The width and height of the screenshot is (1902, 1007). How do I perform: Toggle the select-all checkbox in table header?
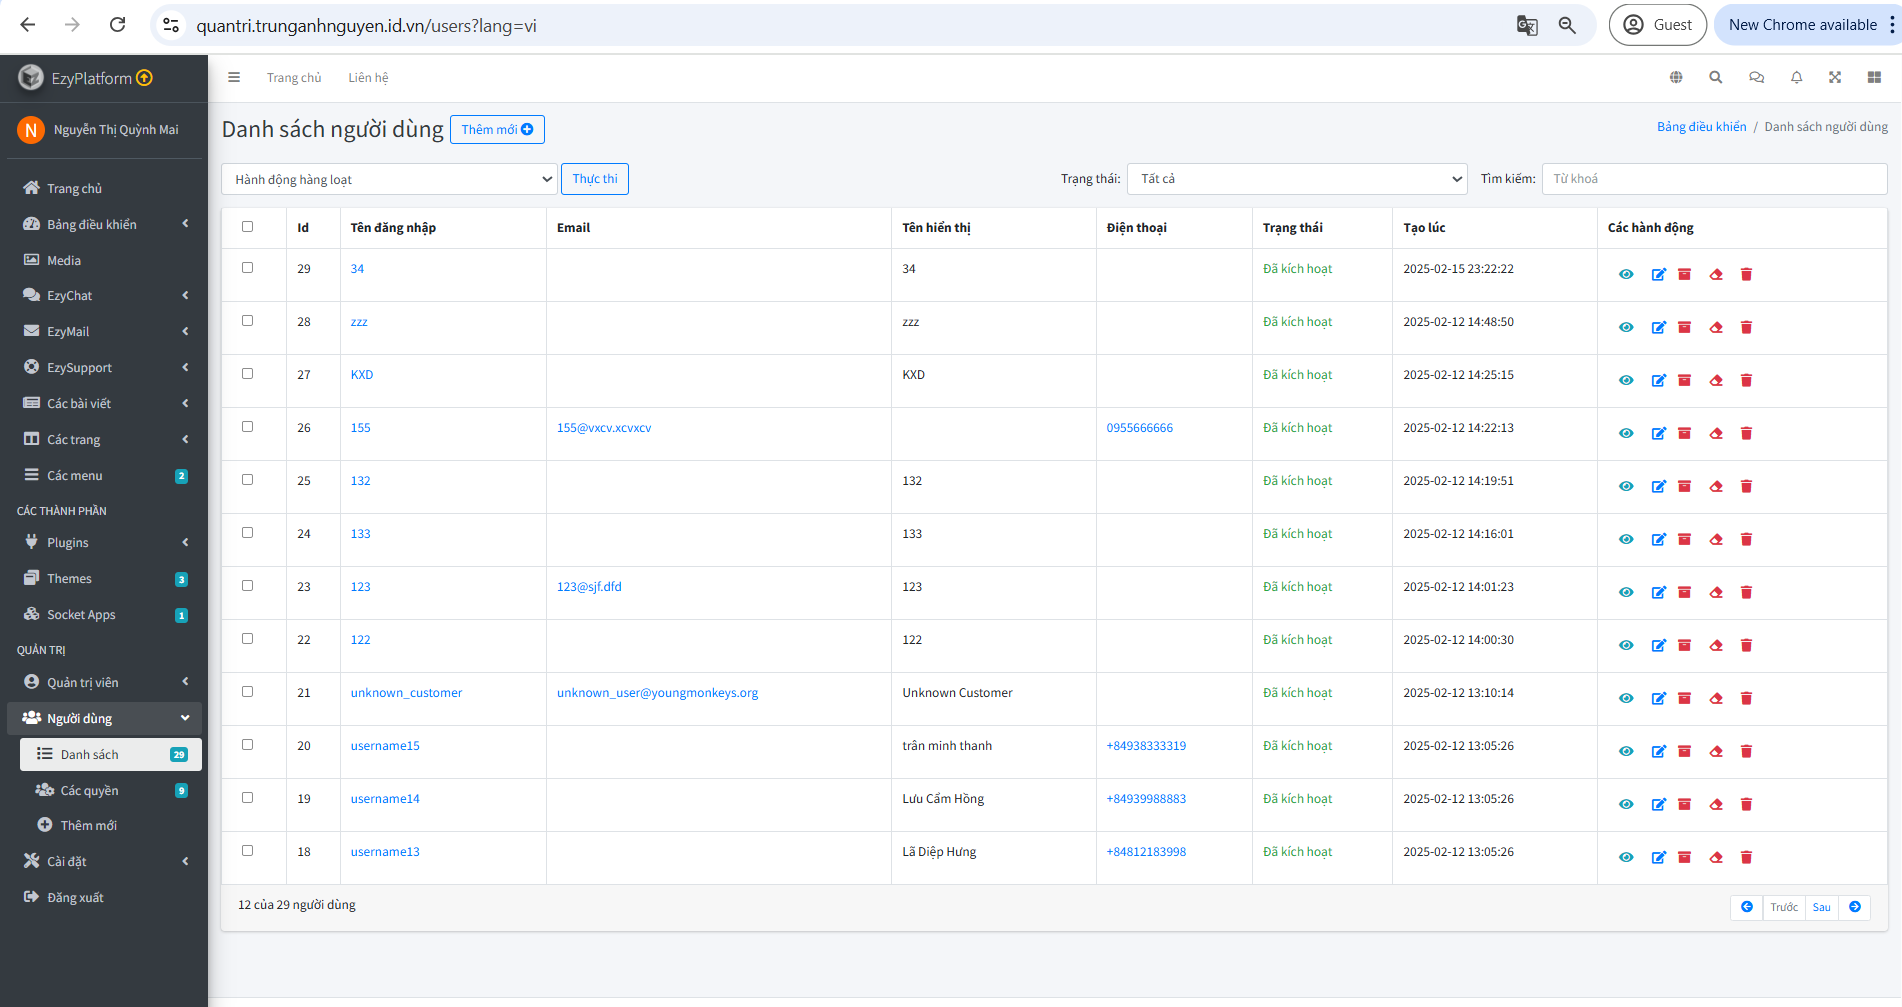point(247,227)
